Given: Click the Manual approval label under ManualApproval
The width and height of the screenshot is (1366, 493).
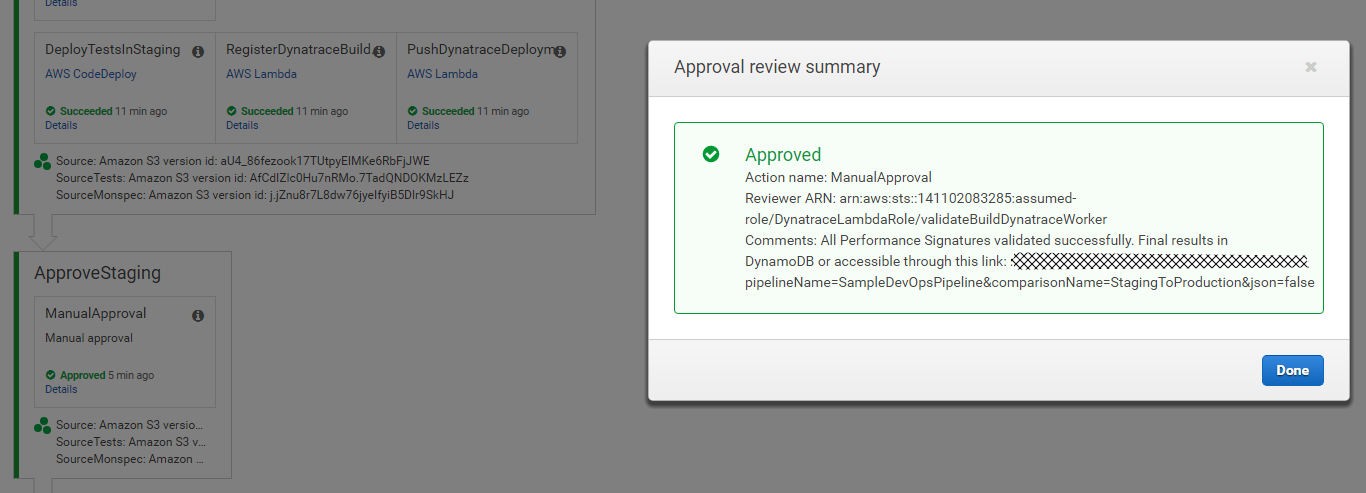Looking at the screenshot, I should point(89,338).
